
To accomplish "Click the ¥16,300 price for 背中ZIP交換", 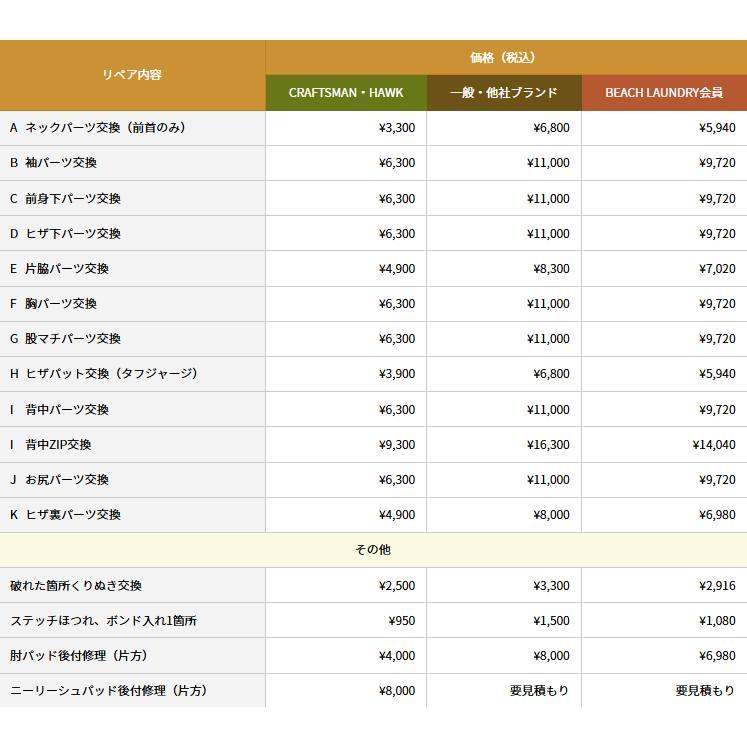I will click(548, 445).
